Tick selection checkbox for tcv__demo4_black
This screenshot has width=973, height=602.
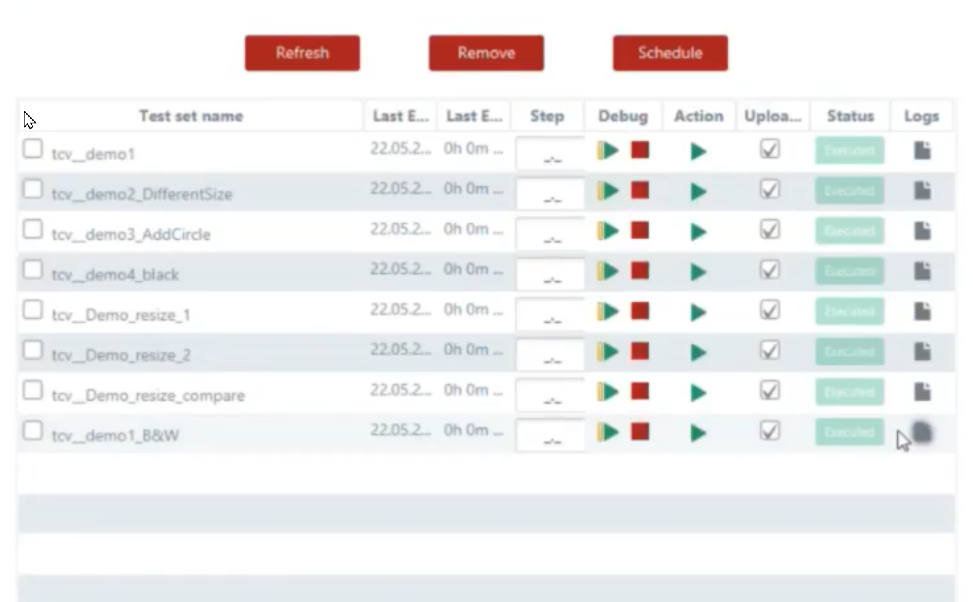33,270
